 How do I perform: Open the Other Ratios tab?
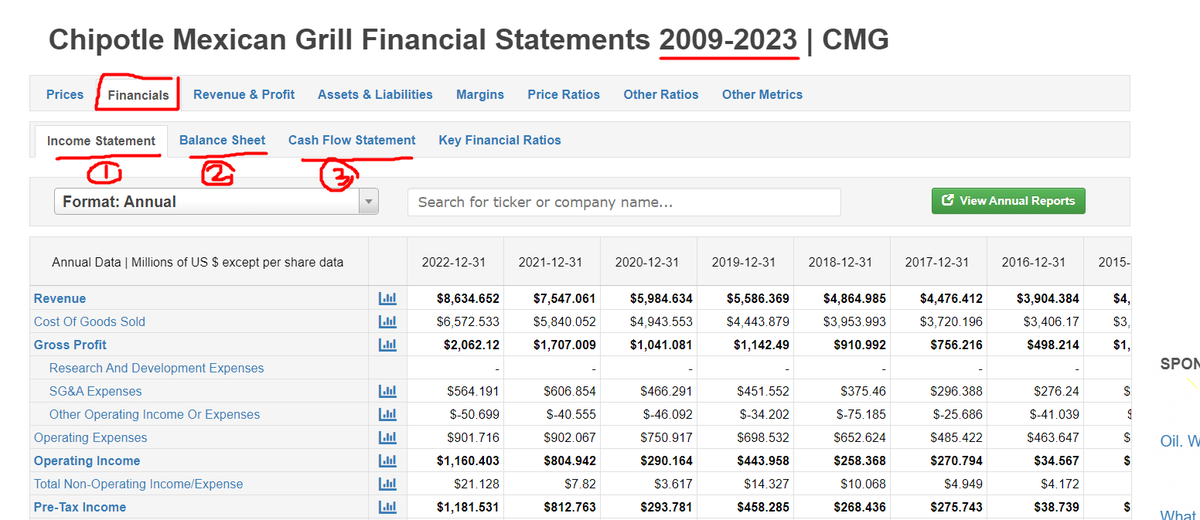coord(661,94)
